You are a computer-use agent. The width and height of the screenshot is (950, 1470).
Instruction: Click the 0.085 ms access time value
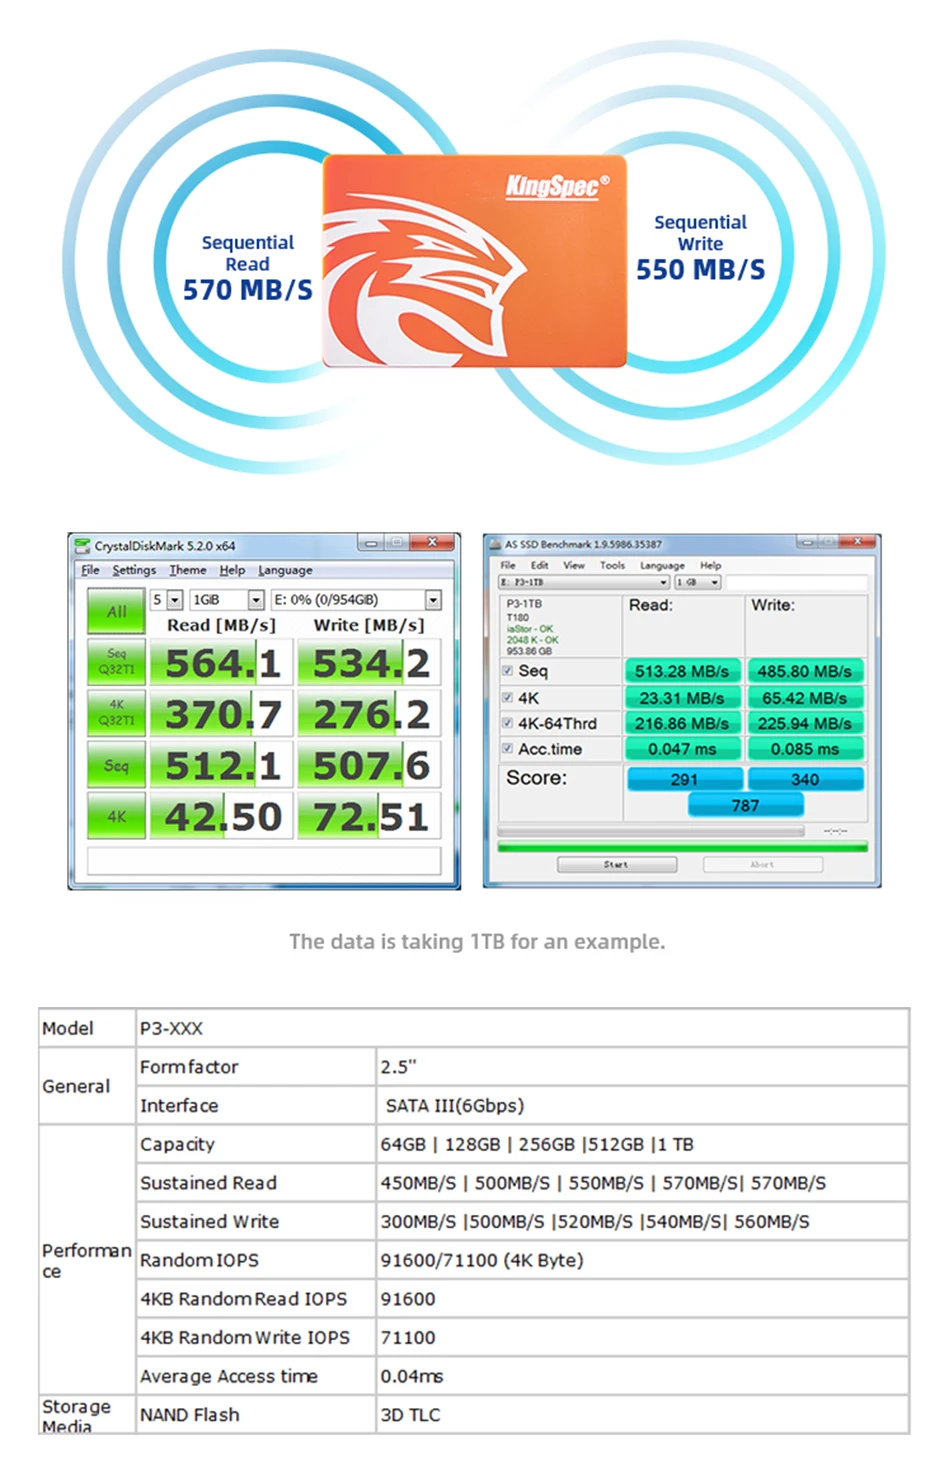pyautogui.click(x=805, y=749)
